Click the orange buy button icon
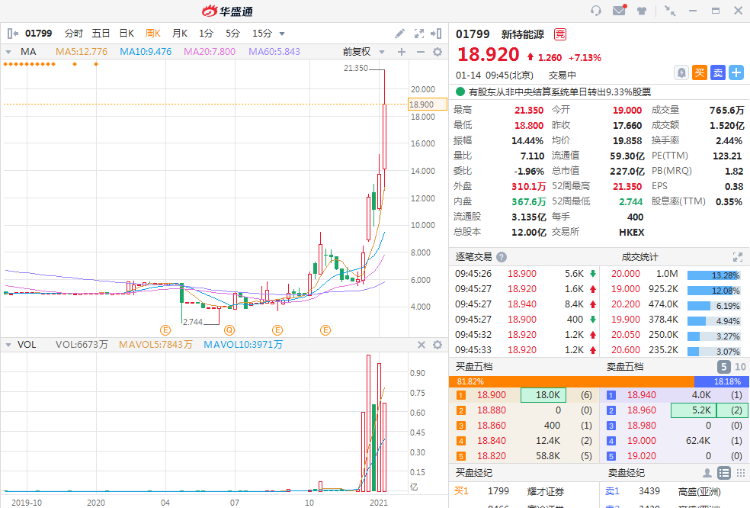 coord(699,73)
